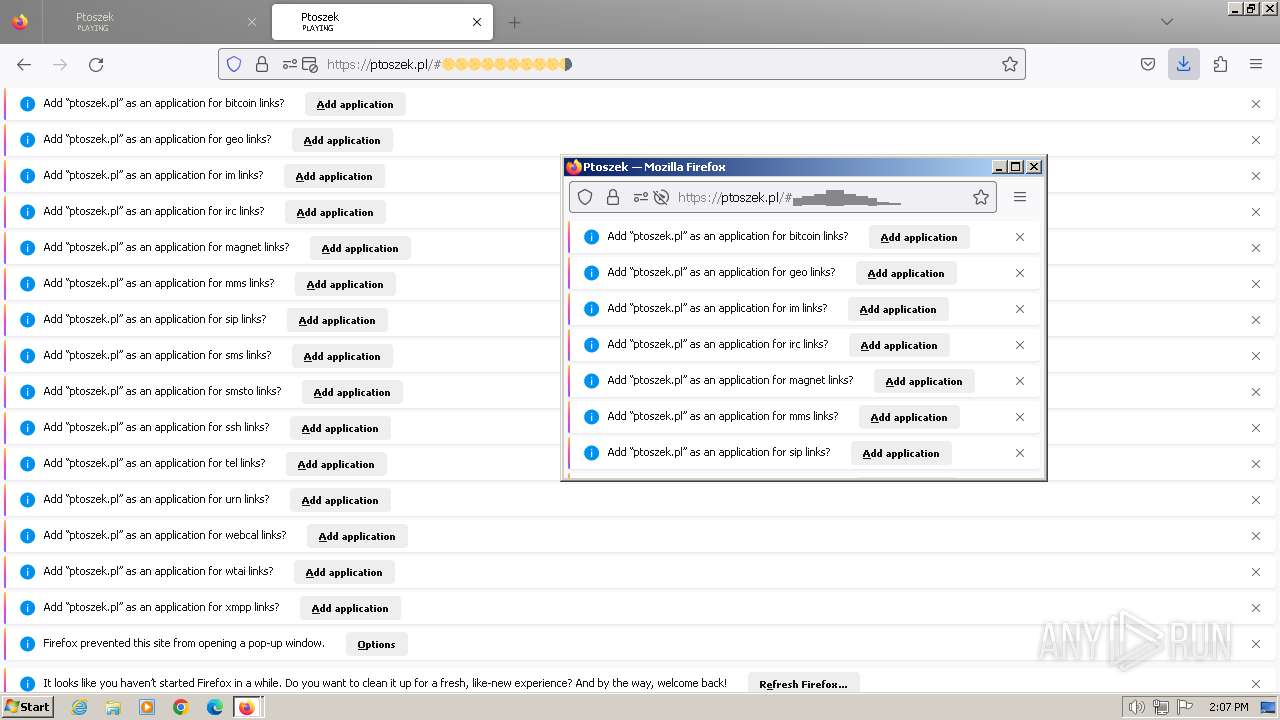Add application for tel links
Screen dimensions: 1280x720
pos(336,464)
